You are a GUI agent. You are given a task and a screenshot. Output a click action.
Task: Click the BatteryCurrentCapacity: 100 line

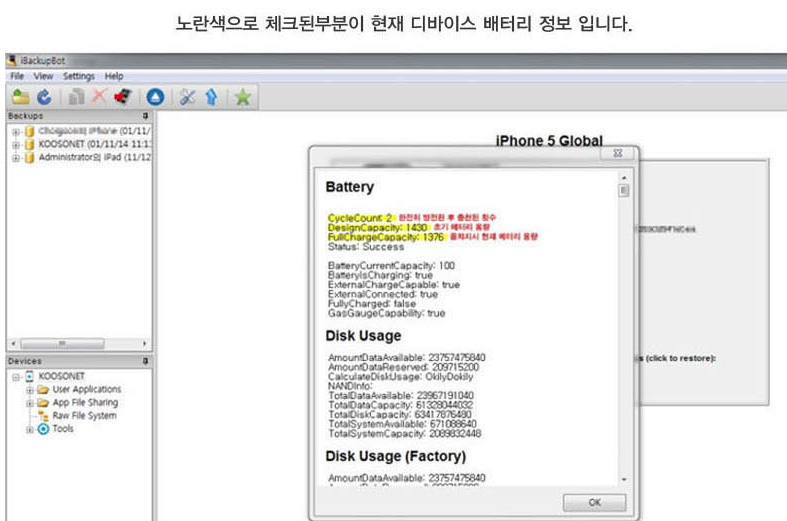pyautogui.click(x=391, y=266)
